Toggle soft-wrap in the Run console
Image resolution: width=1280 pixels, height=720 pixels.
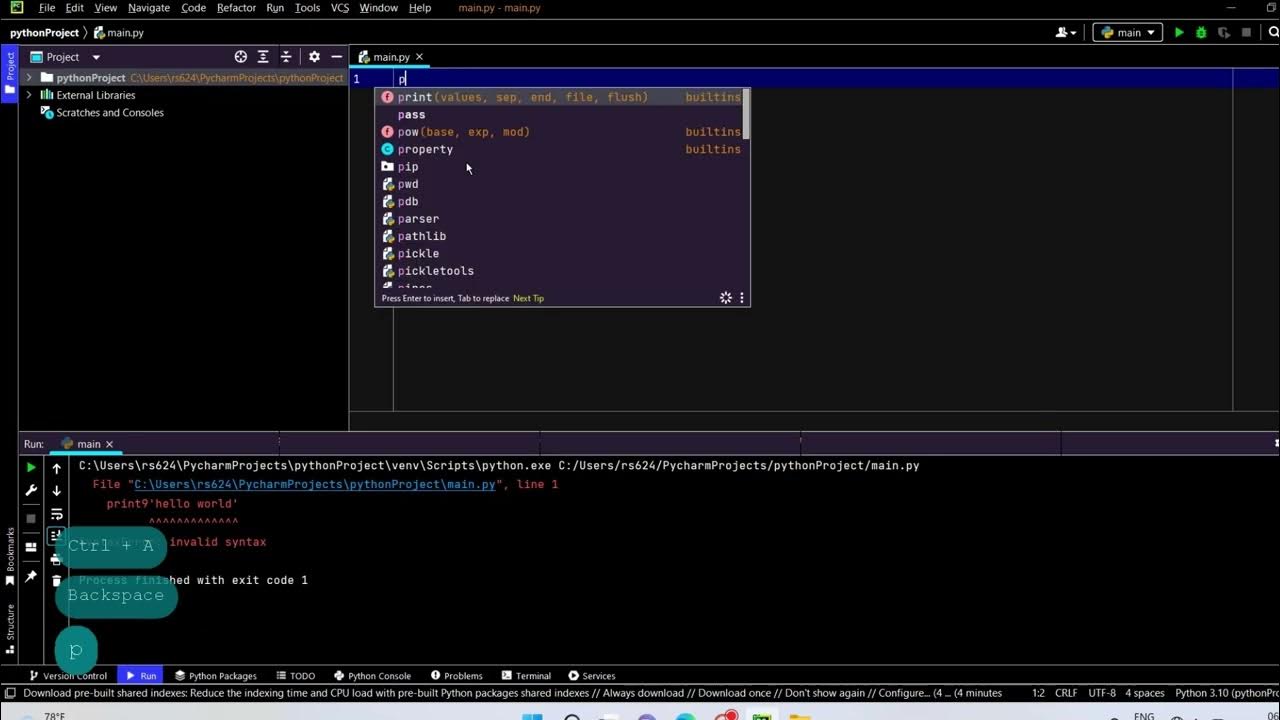tap(57, 514)
